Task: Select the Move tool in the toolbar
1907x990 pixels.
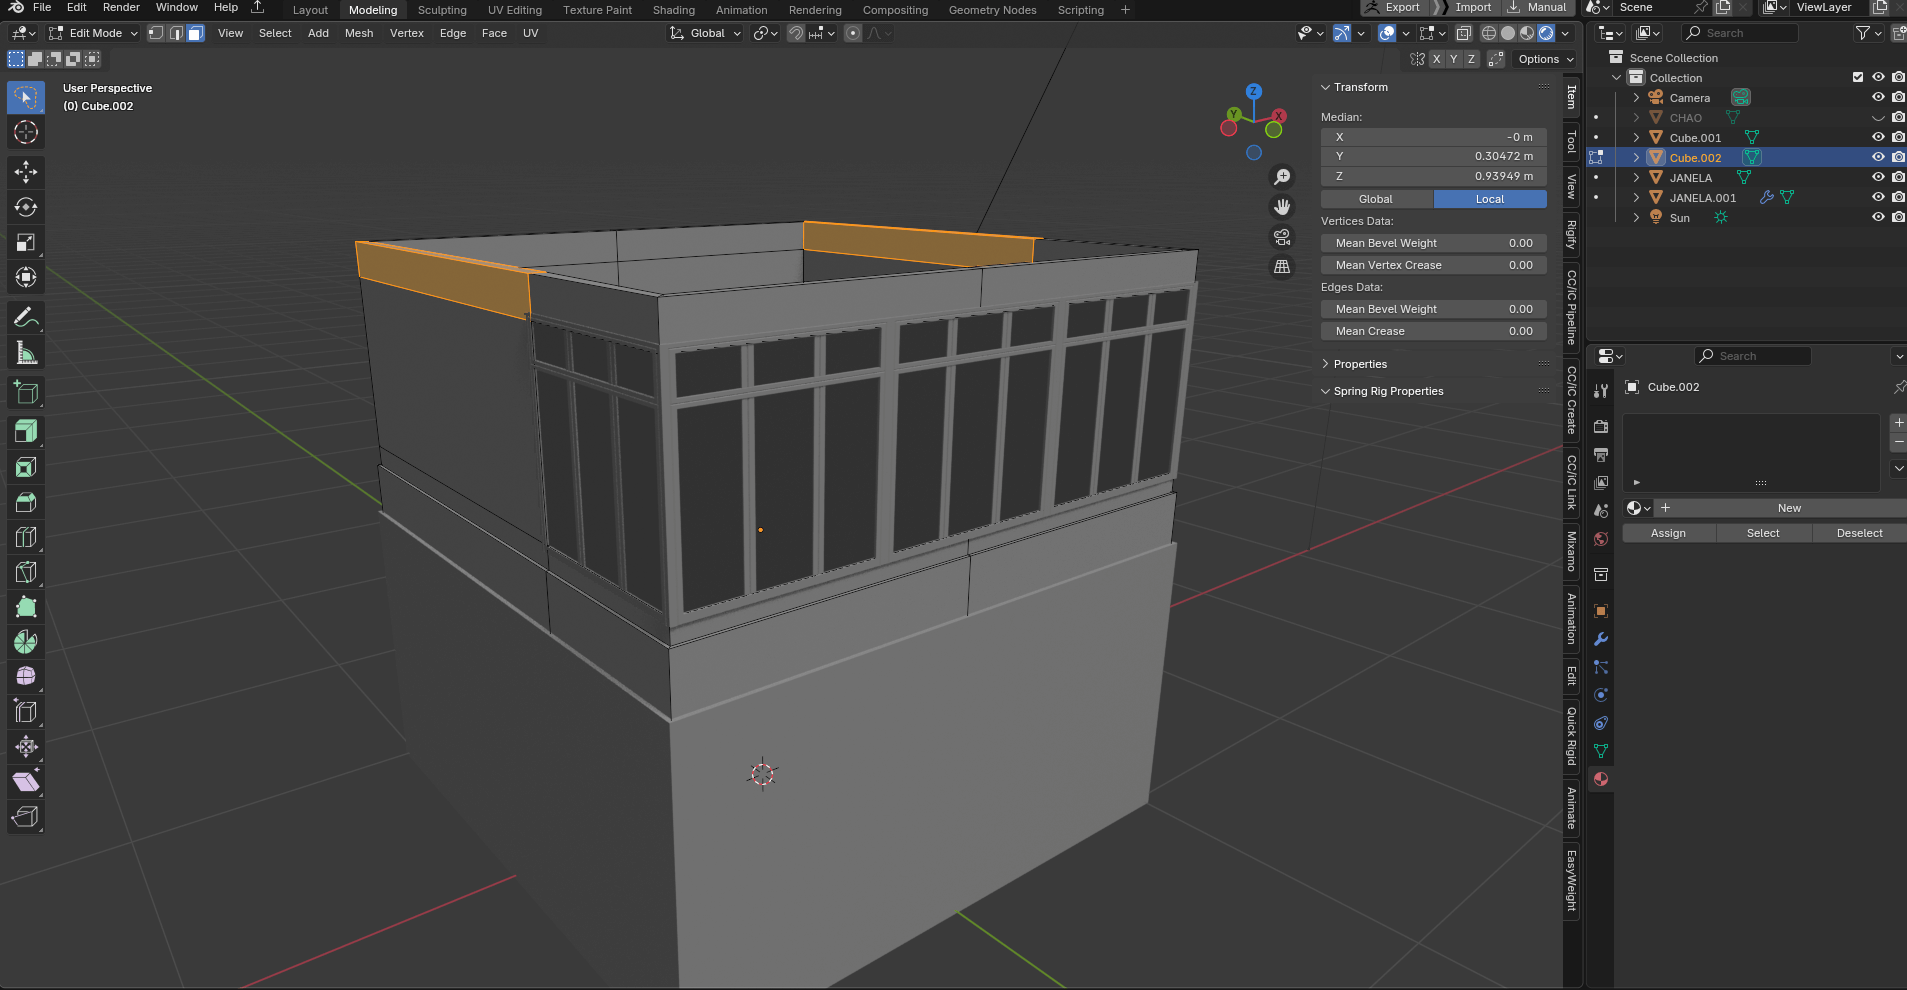Action: [26, 172]
